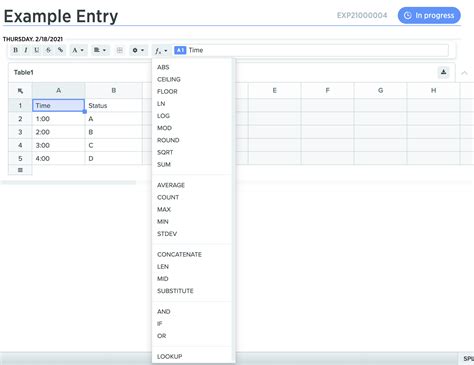Click the 1:00 cell
Image resolution: width=474 pixels, height=365 pixels.
click(58, 119)
